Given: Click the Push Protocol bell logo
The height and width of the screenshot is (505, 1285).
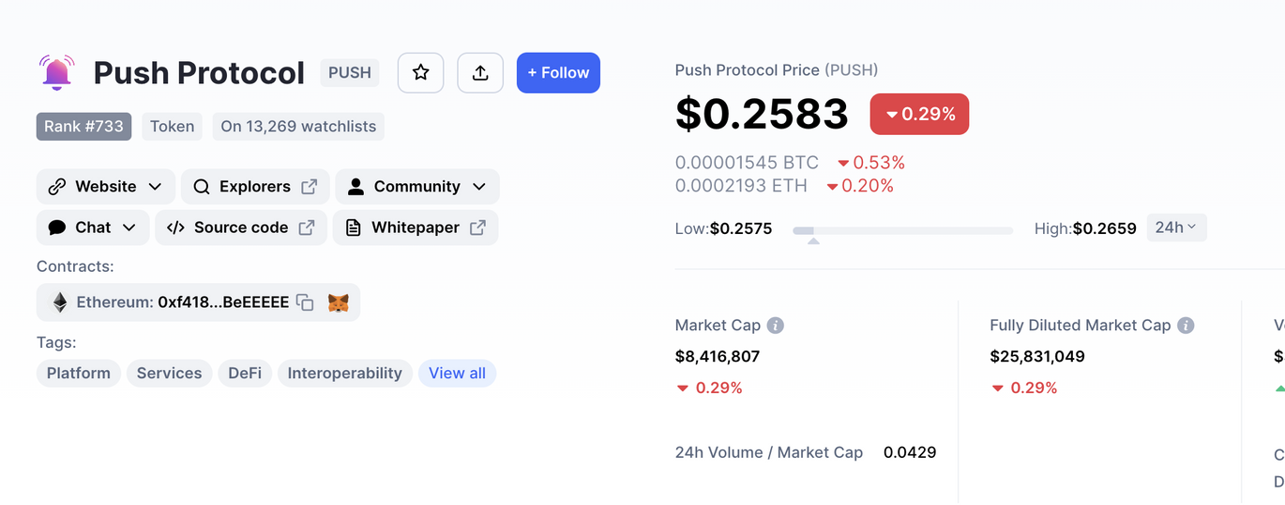Looking at the screenshot, I should pos(57,72).
